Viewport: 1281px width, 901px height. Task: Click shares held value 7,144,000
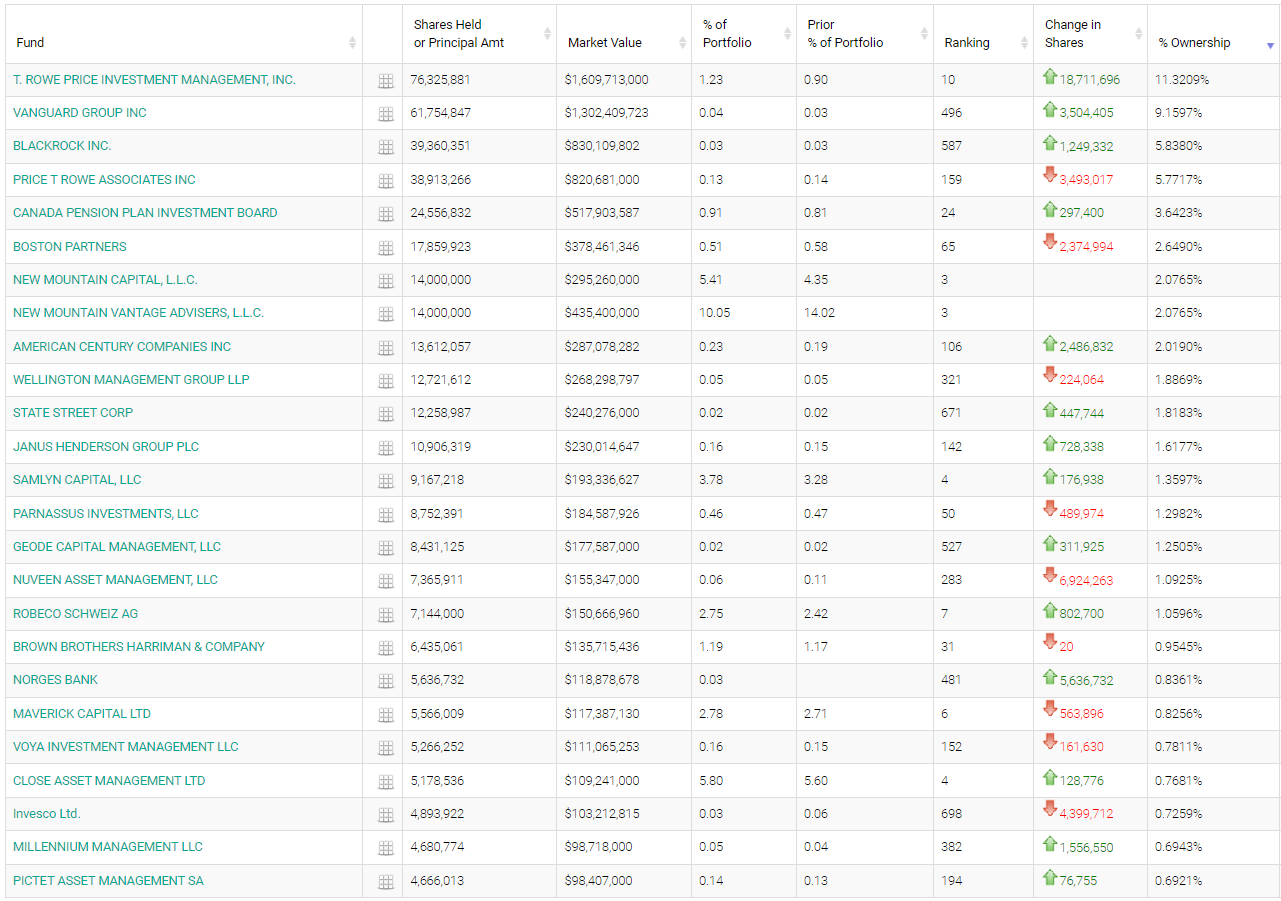pyautogui.click(x=437, y=614)
